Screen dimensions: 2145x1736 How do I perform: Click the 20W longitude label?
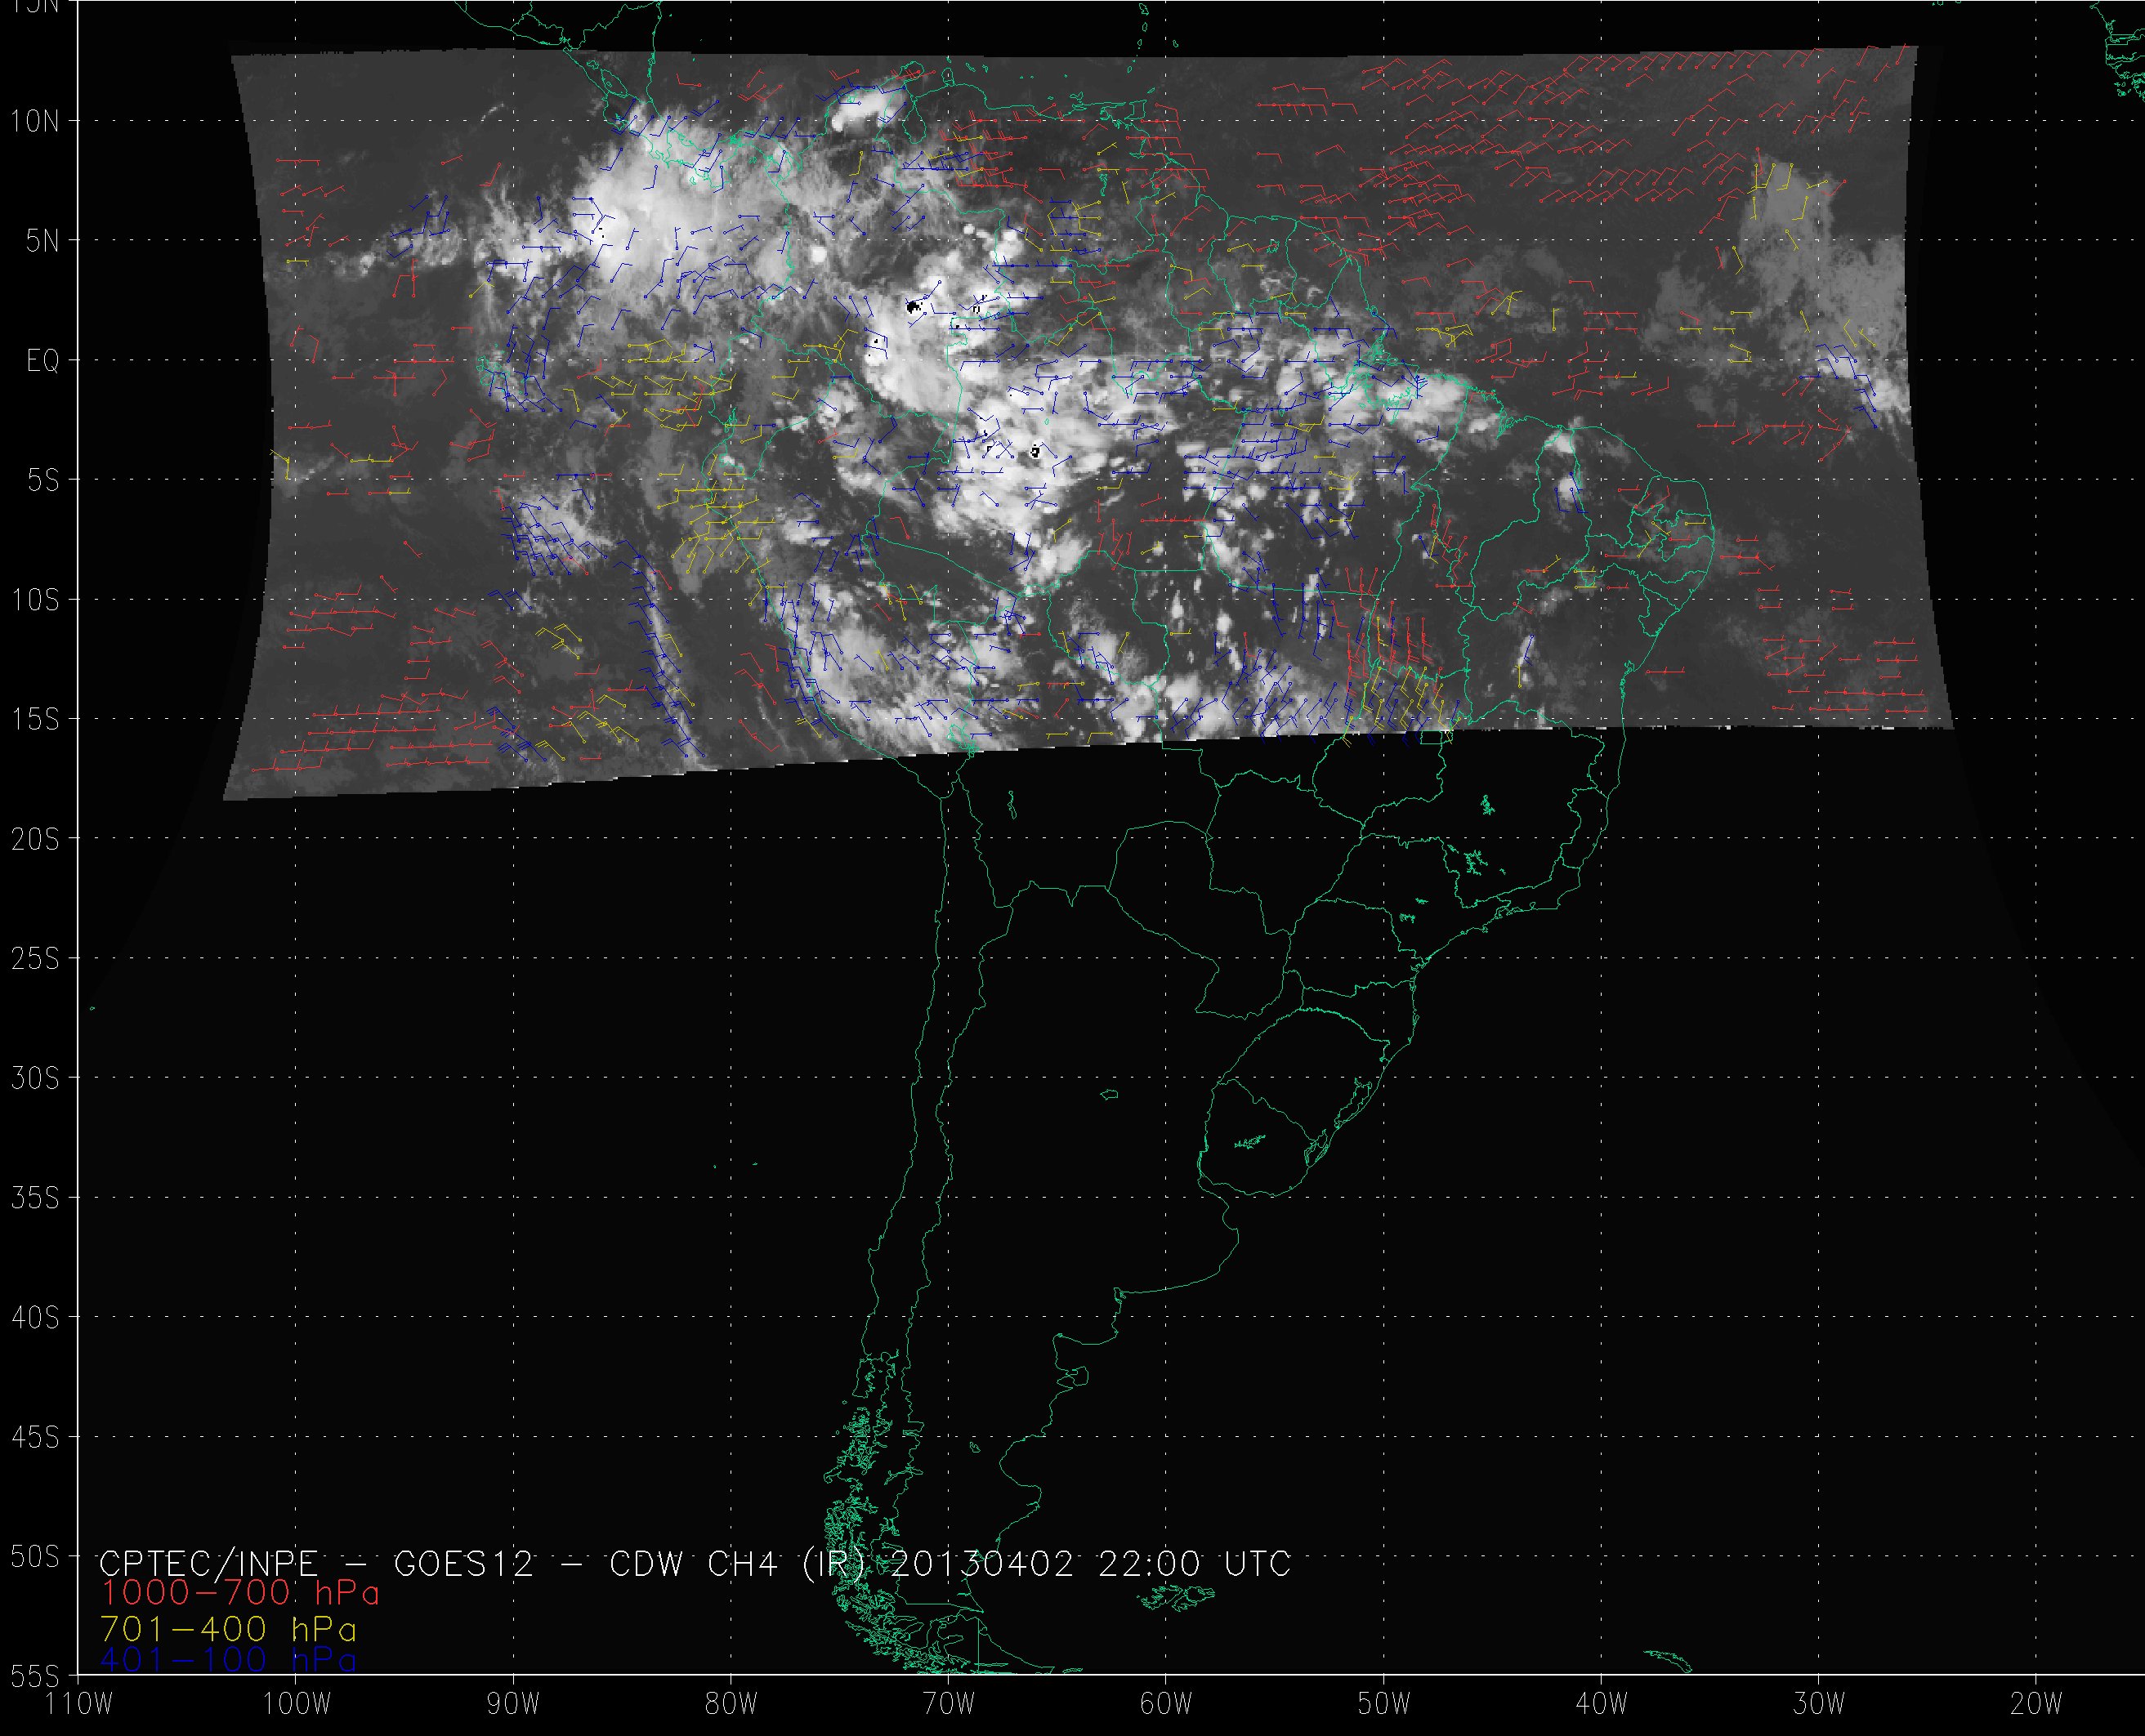tap(2037, 1704)
